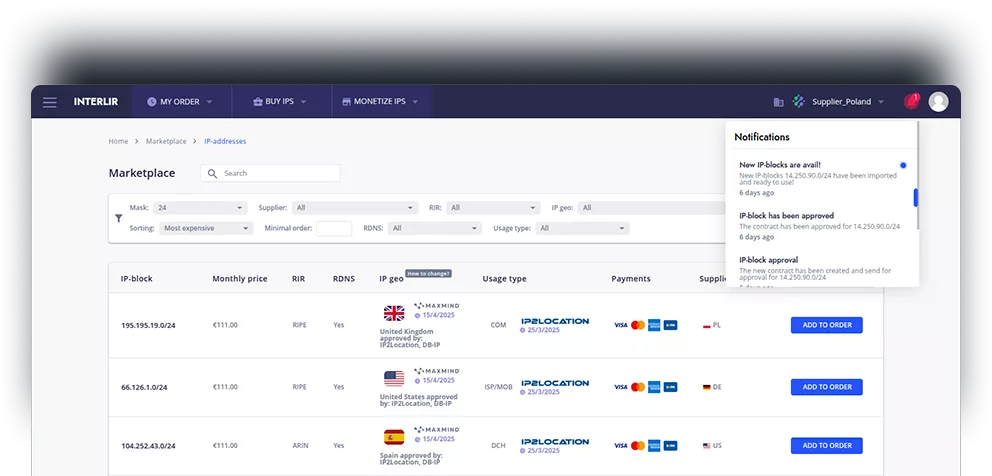This screenshot has height=476, width=992.
Task: Click the PL Poland supplier flag
Action: click(x=707, y=325)
